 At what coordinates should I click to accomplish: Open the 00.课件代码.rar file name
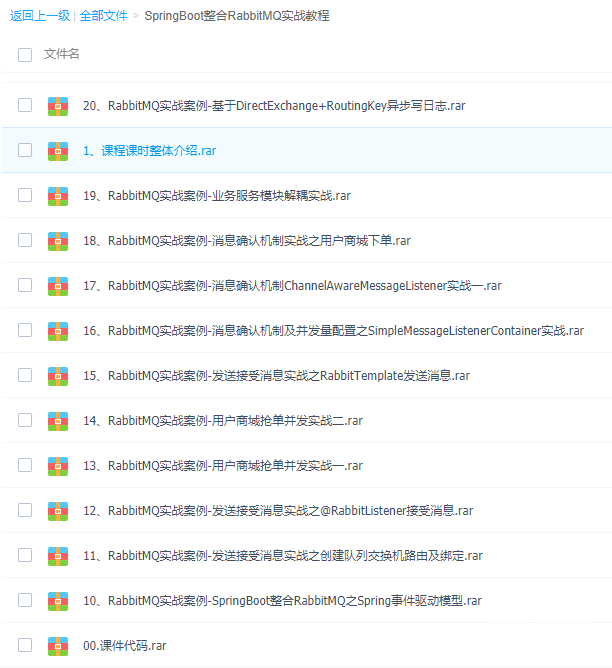point(125,646)
